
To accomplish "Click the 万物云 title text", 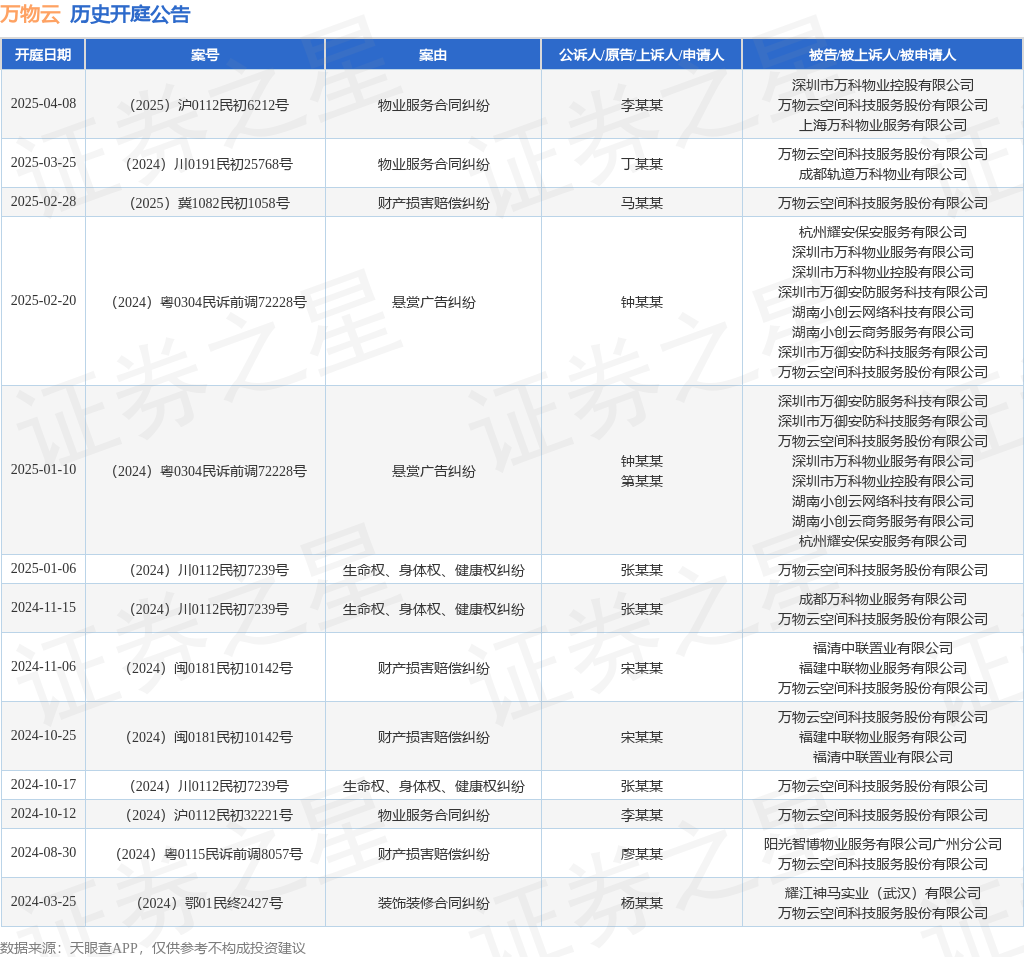I will pyautogui.click(x=30, y=14).
